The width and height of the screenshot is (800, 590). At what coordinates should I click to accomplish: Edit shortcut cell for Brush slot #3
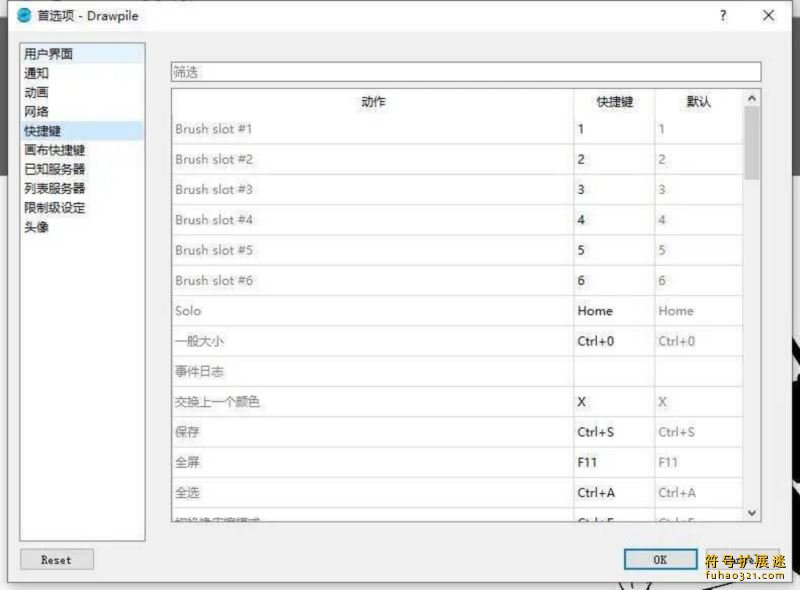(614, 189)
